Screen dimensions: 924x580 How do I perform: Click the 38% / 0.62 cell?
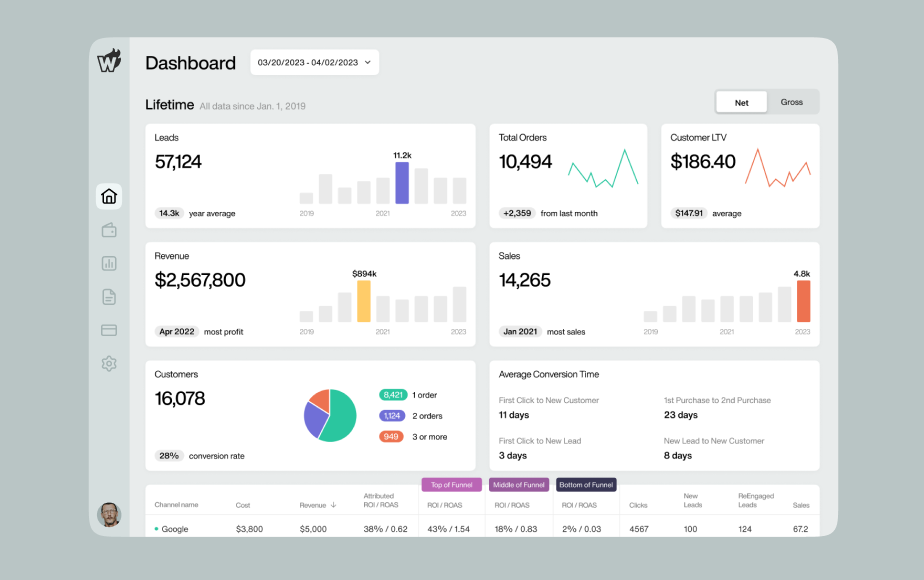coord(385,529)
